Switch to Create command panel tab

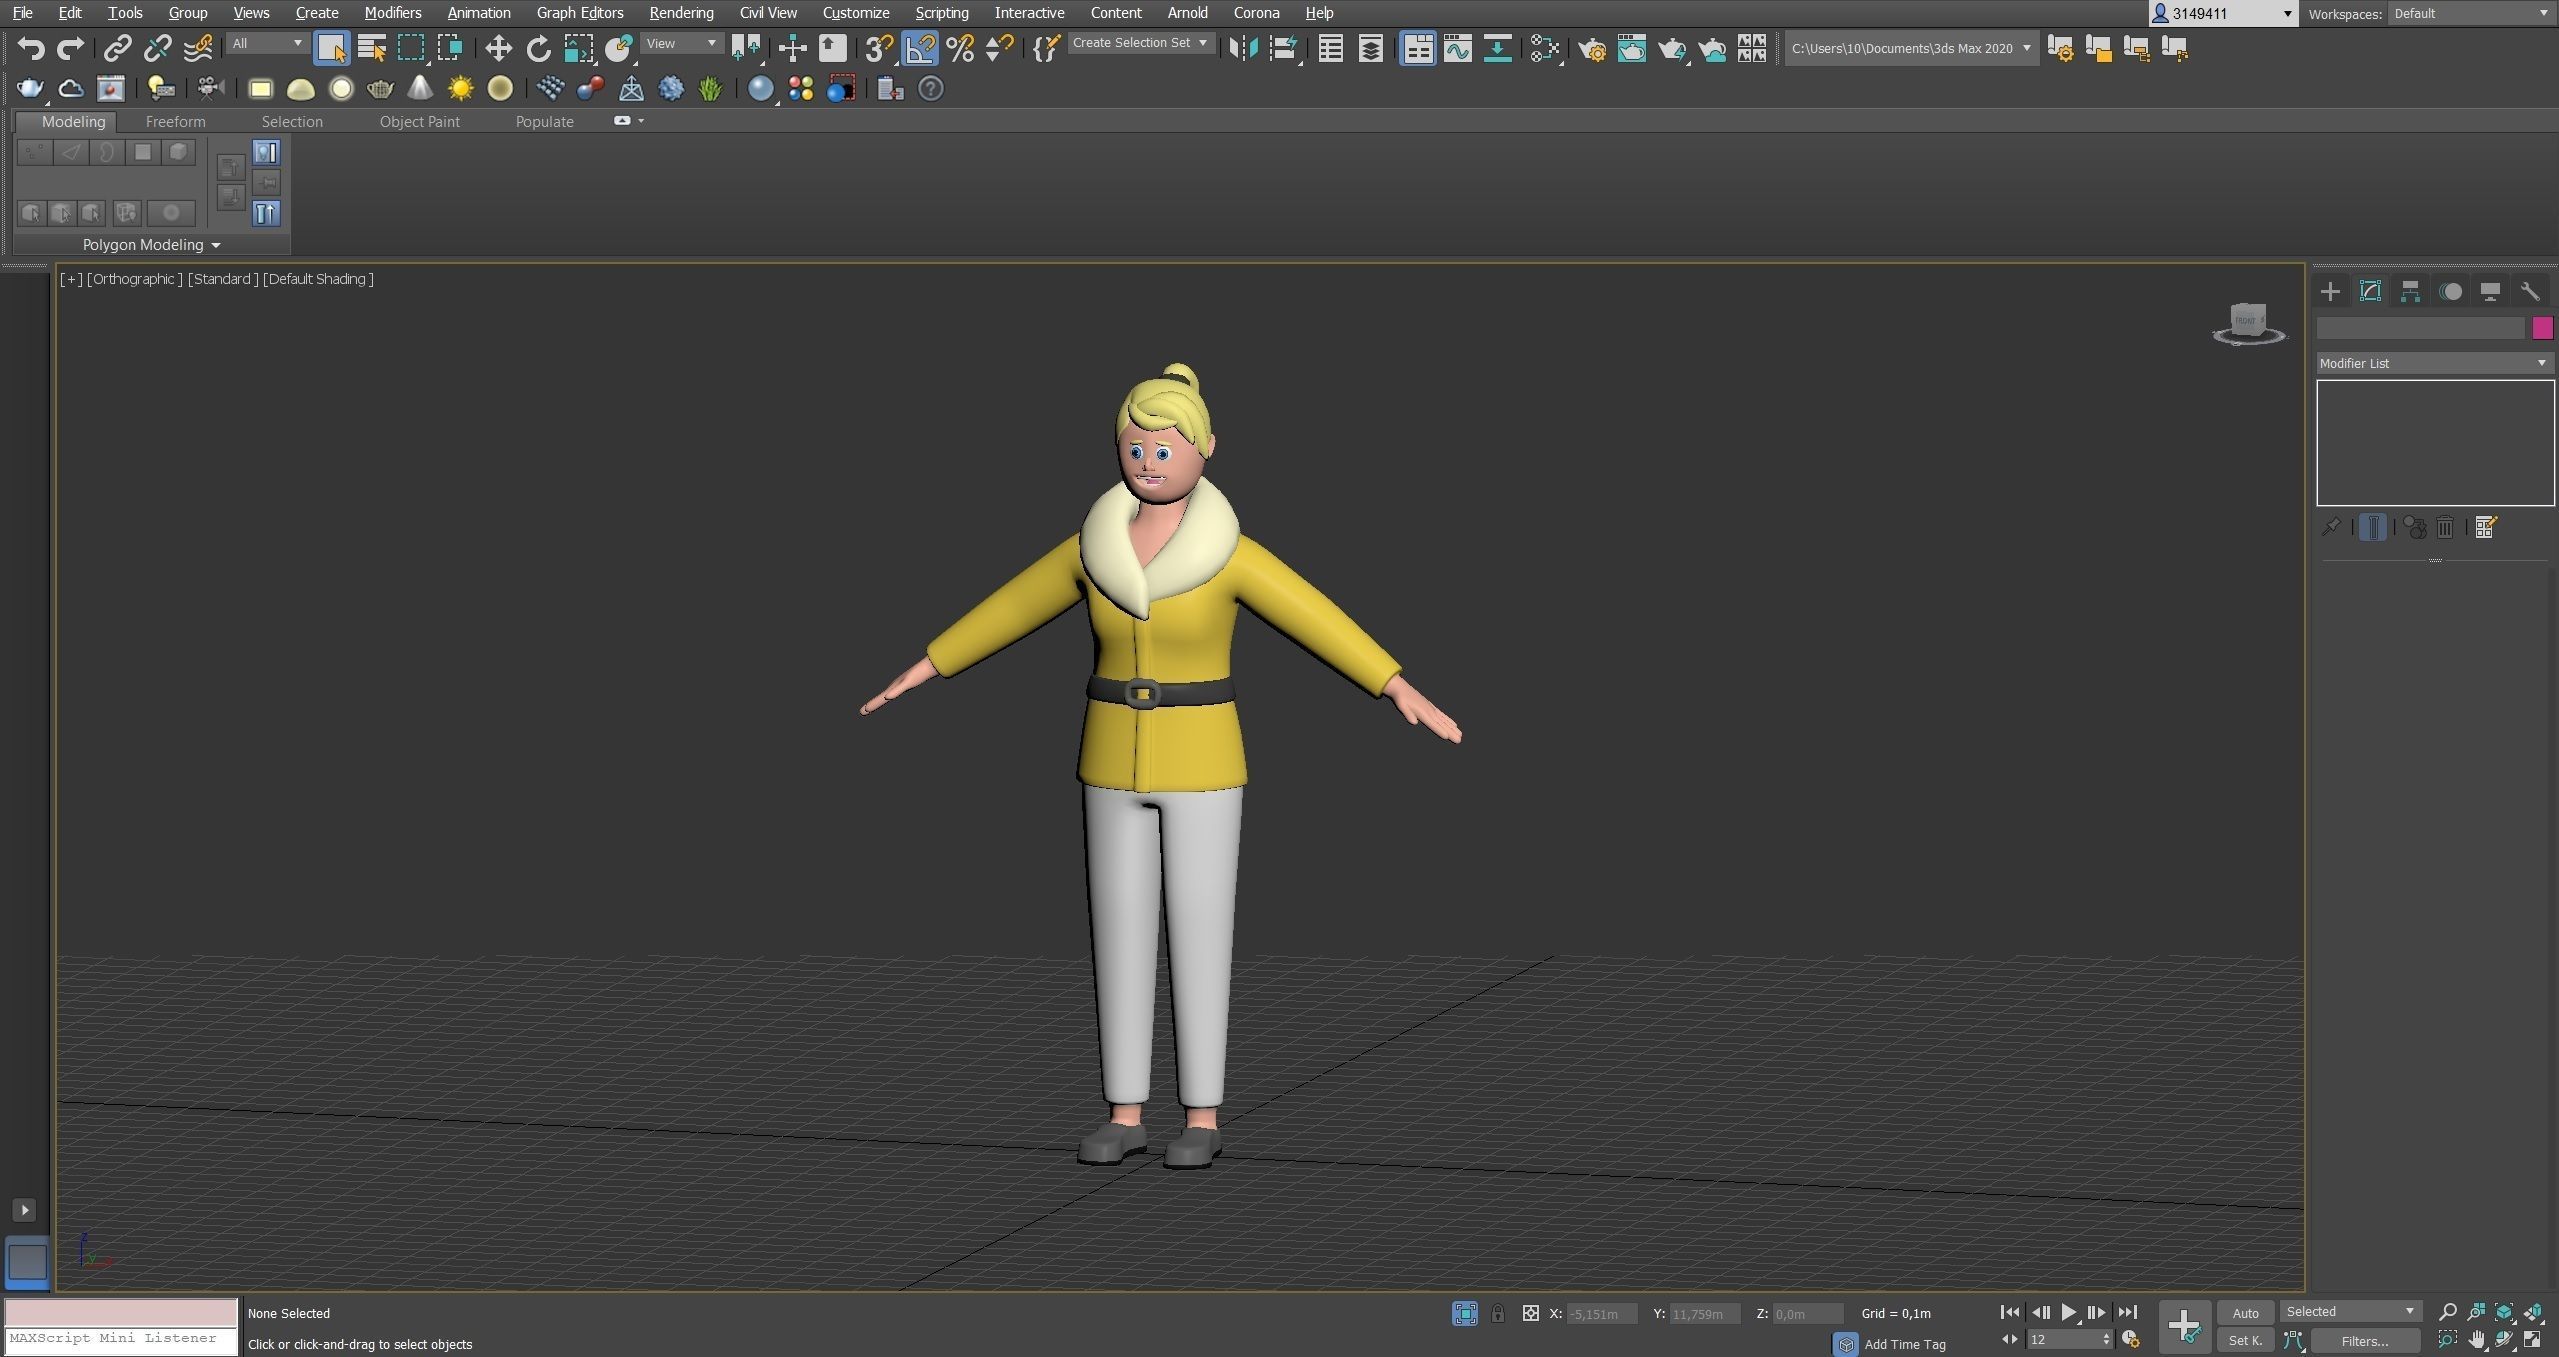pyautogui.click(x=2331, y=291)
